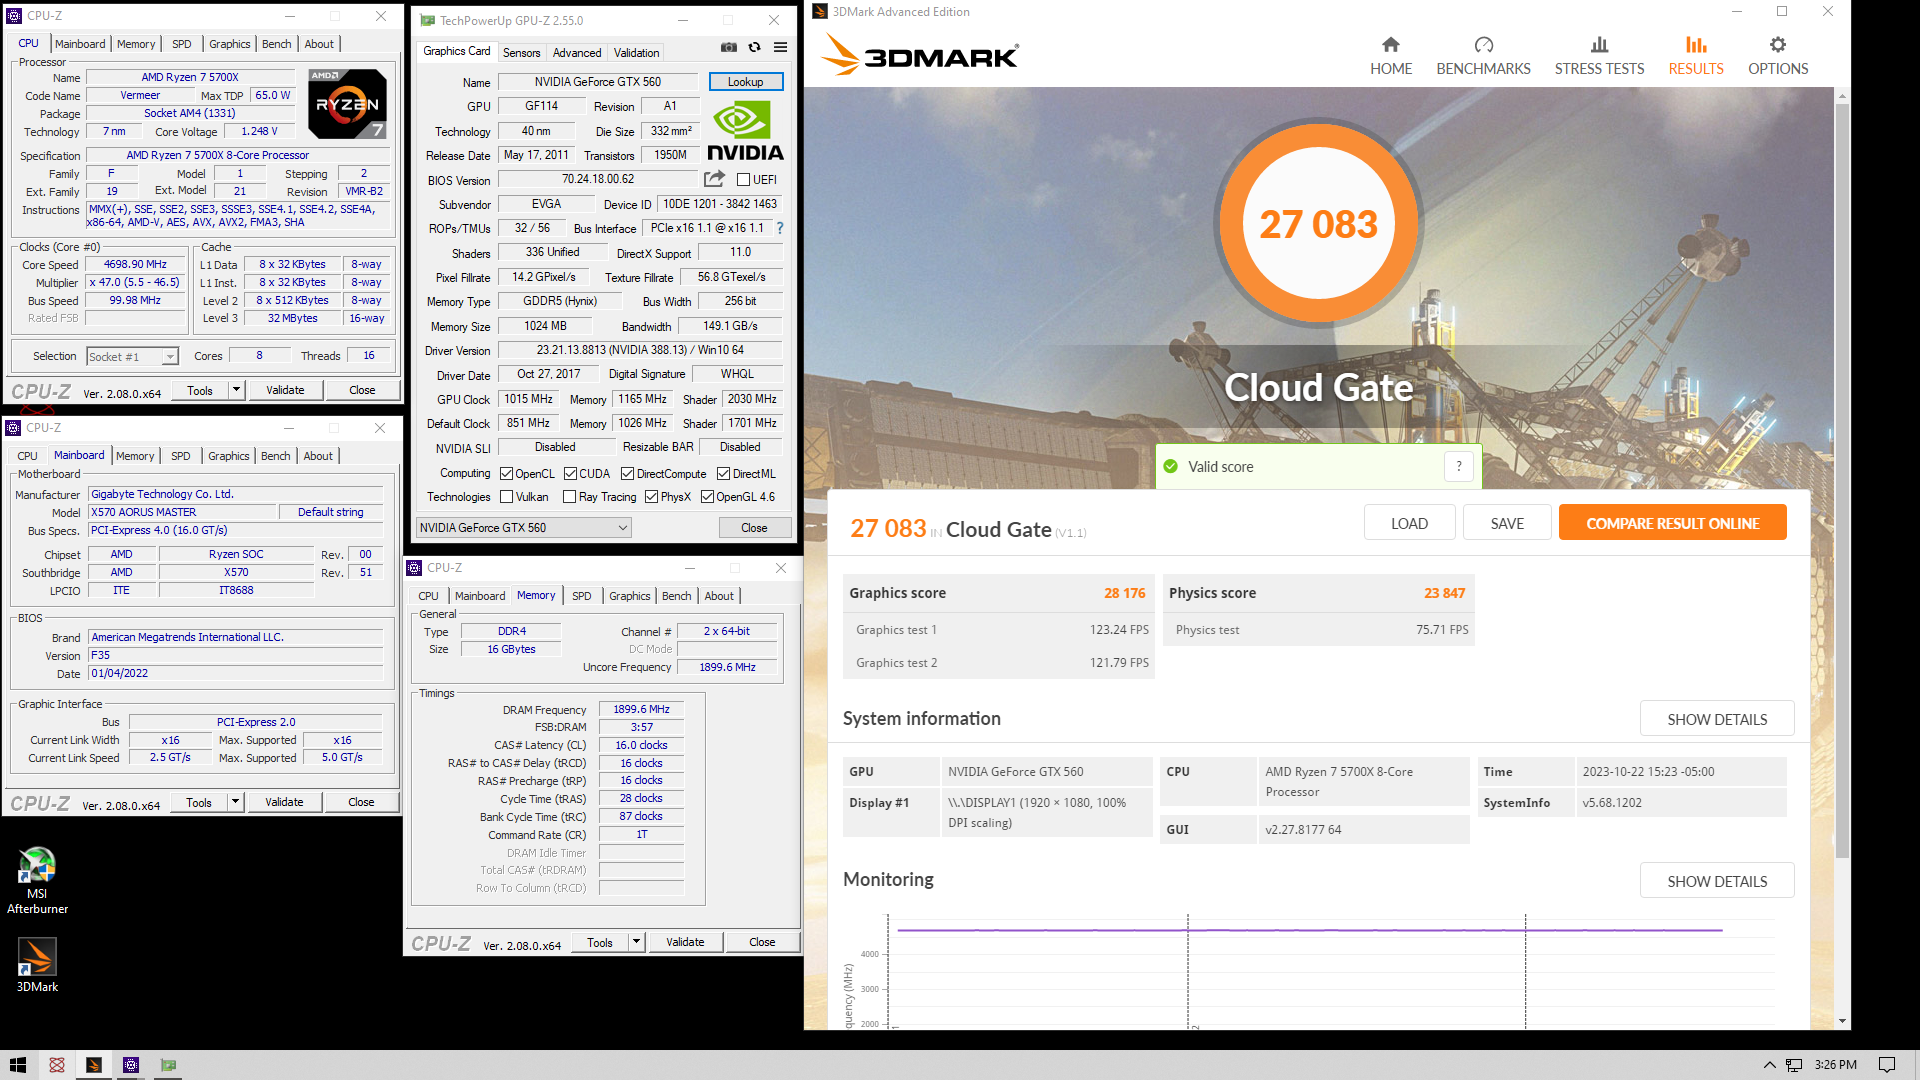This screenshot has width=1920, height=1080.
Task: Click the valid score help question mark
Action: click(1459, 466)
